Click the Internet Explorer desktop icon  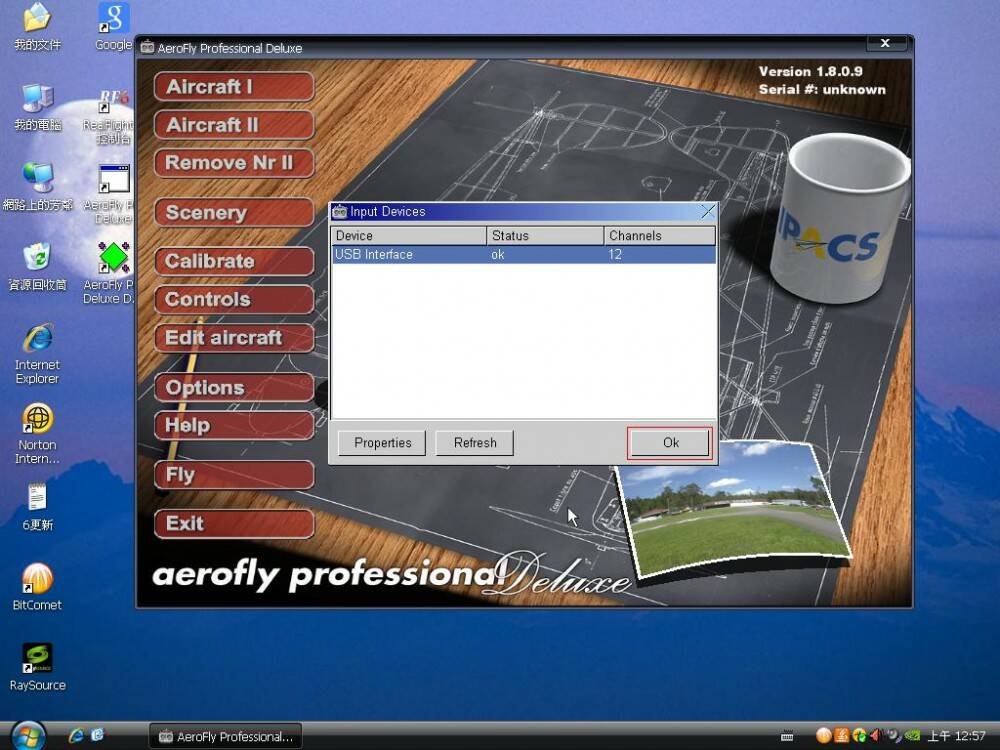[38, 338]
